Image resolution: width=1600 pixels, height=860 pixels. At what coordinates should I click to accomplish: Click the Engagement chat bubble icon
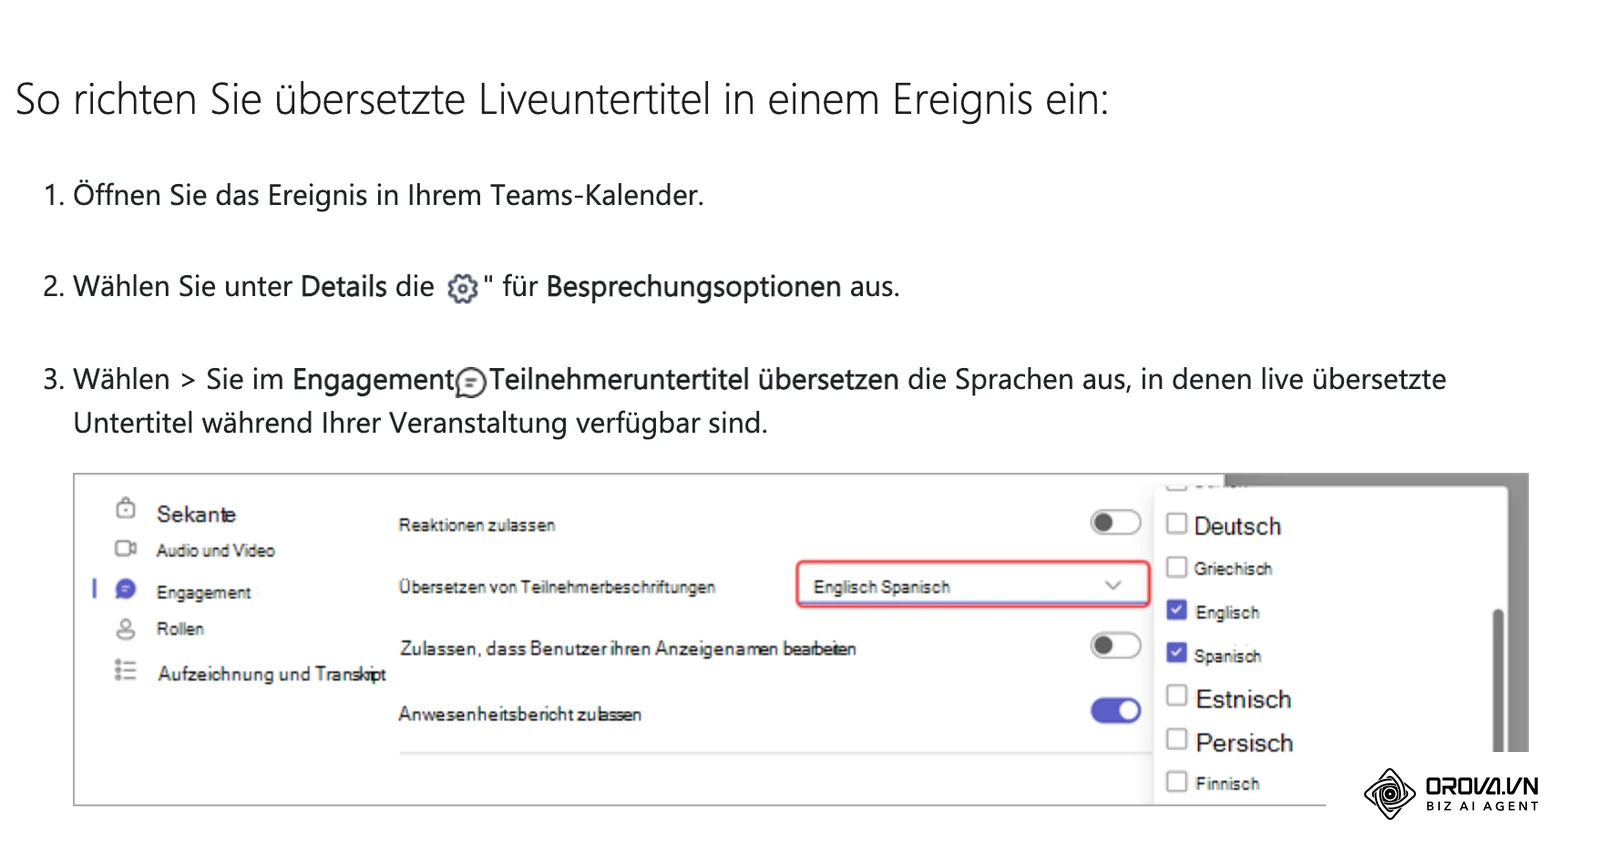tap(125, 588)
